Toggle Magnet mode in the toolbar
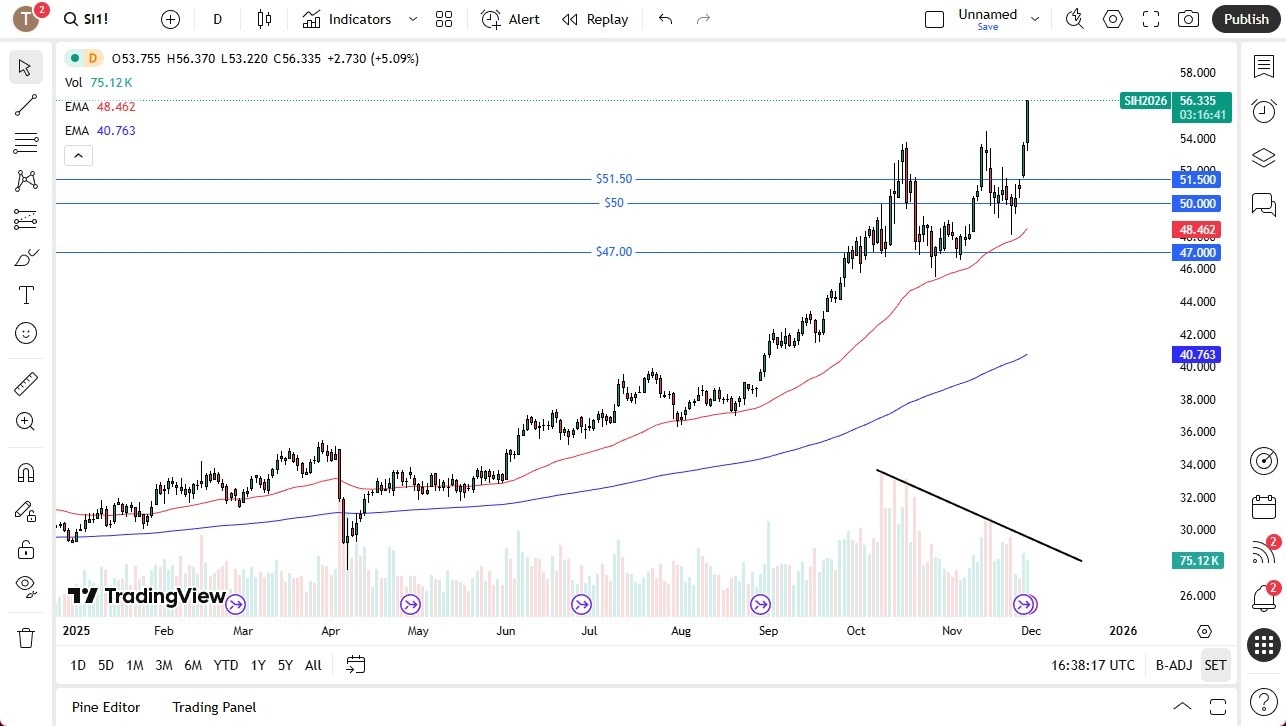This screenshot has height=726, width=1286. [25, 472]
